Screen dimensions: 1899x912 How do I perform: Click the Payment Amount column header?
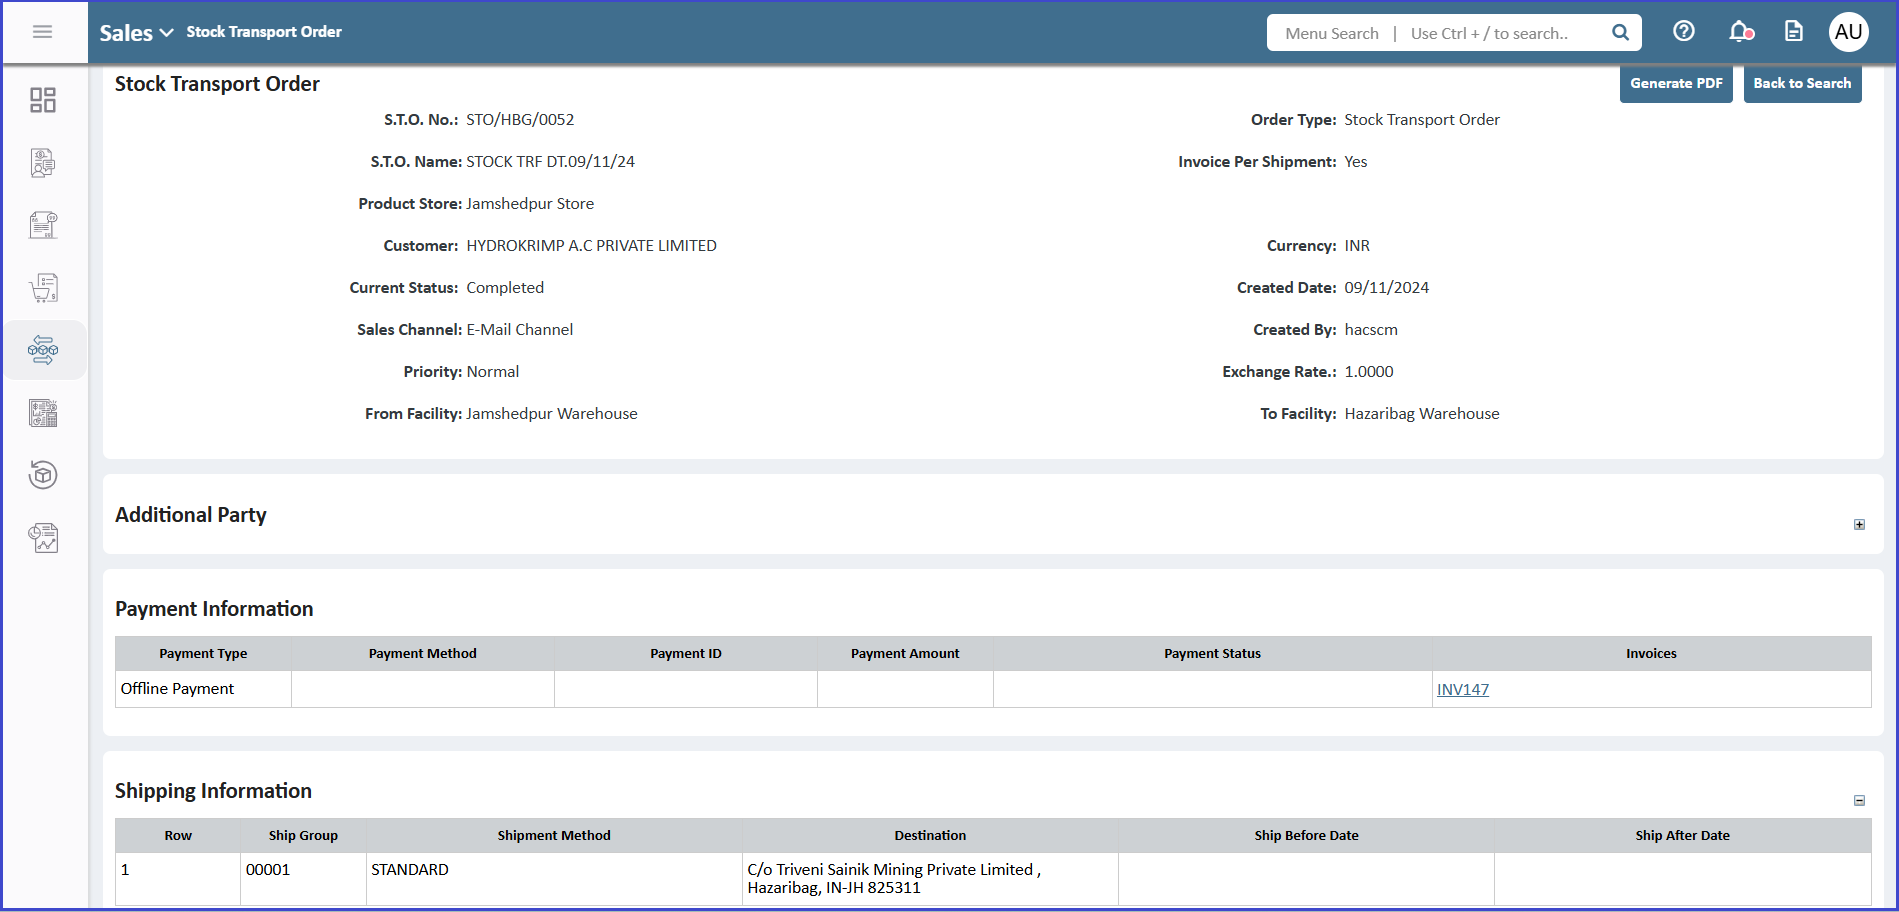point(905,654)
